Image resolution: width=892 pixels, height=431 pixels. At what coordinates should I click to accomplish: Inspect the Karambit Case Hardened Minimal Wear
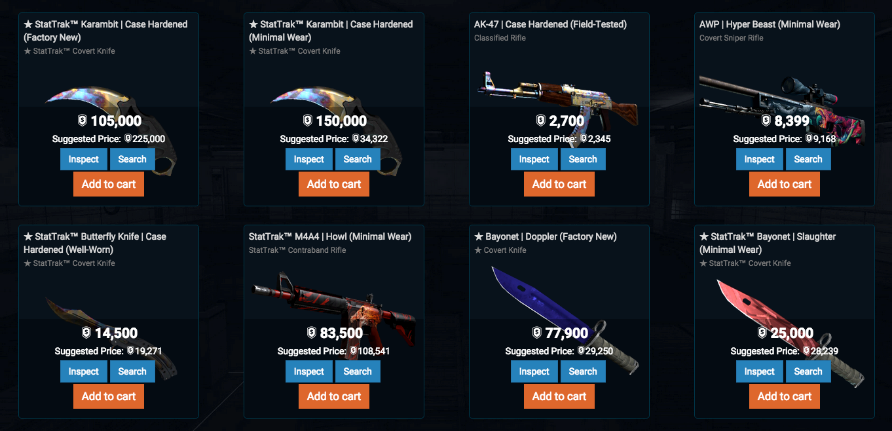[309, 159]
